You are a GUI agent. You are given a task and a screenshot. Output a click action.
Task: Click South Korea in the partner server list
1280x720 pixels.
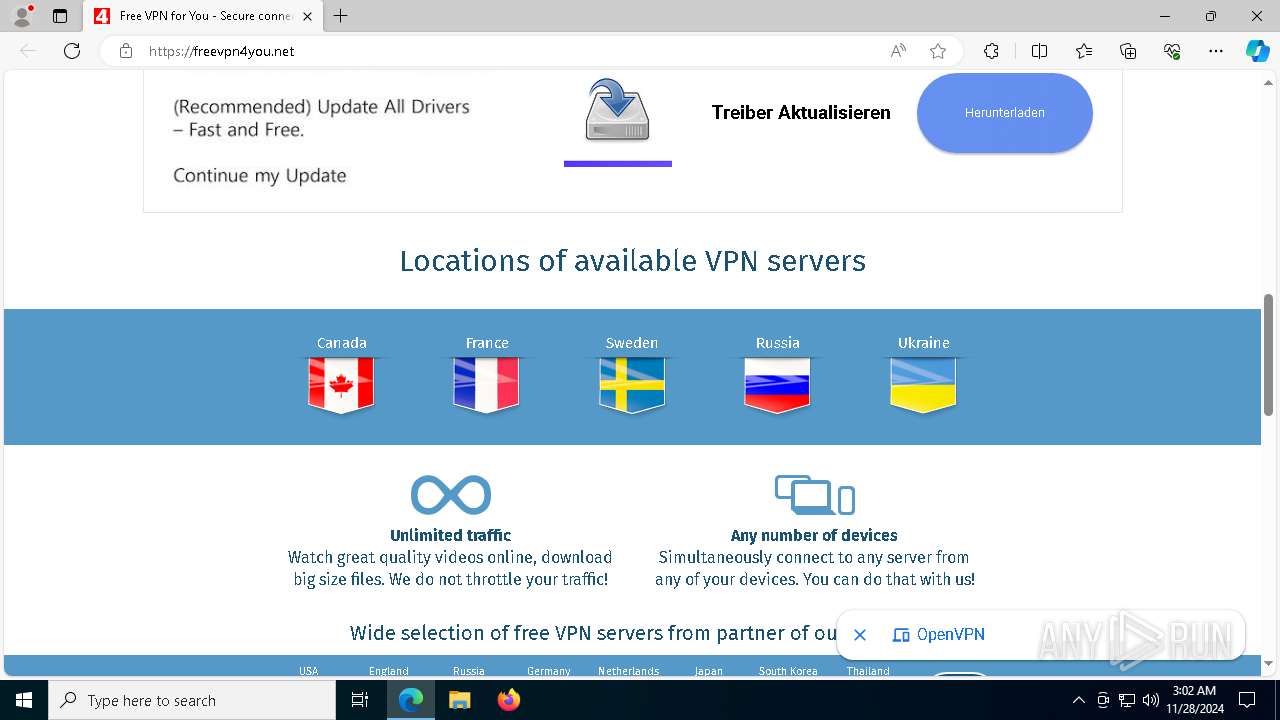coord(788,671)
